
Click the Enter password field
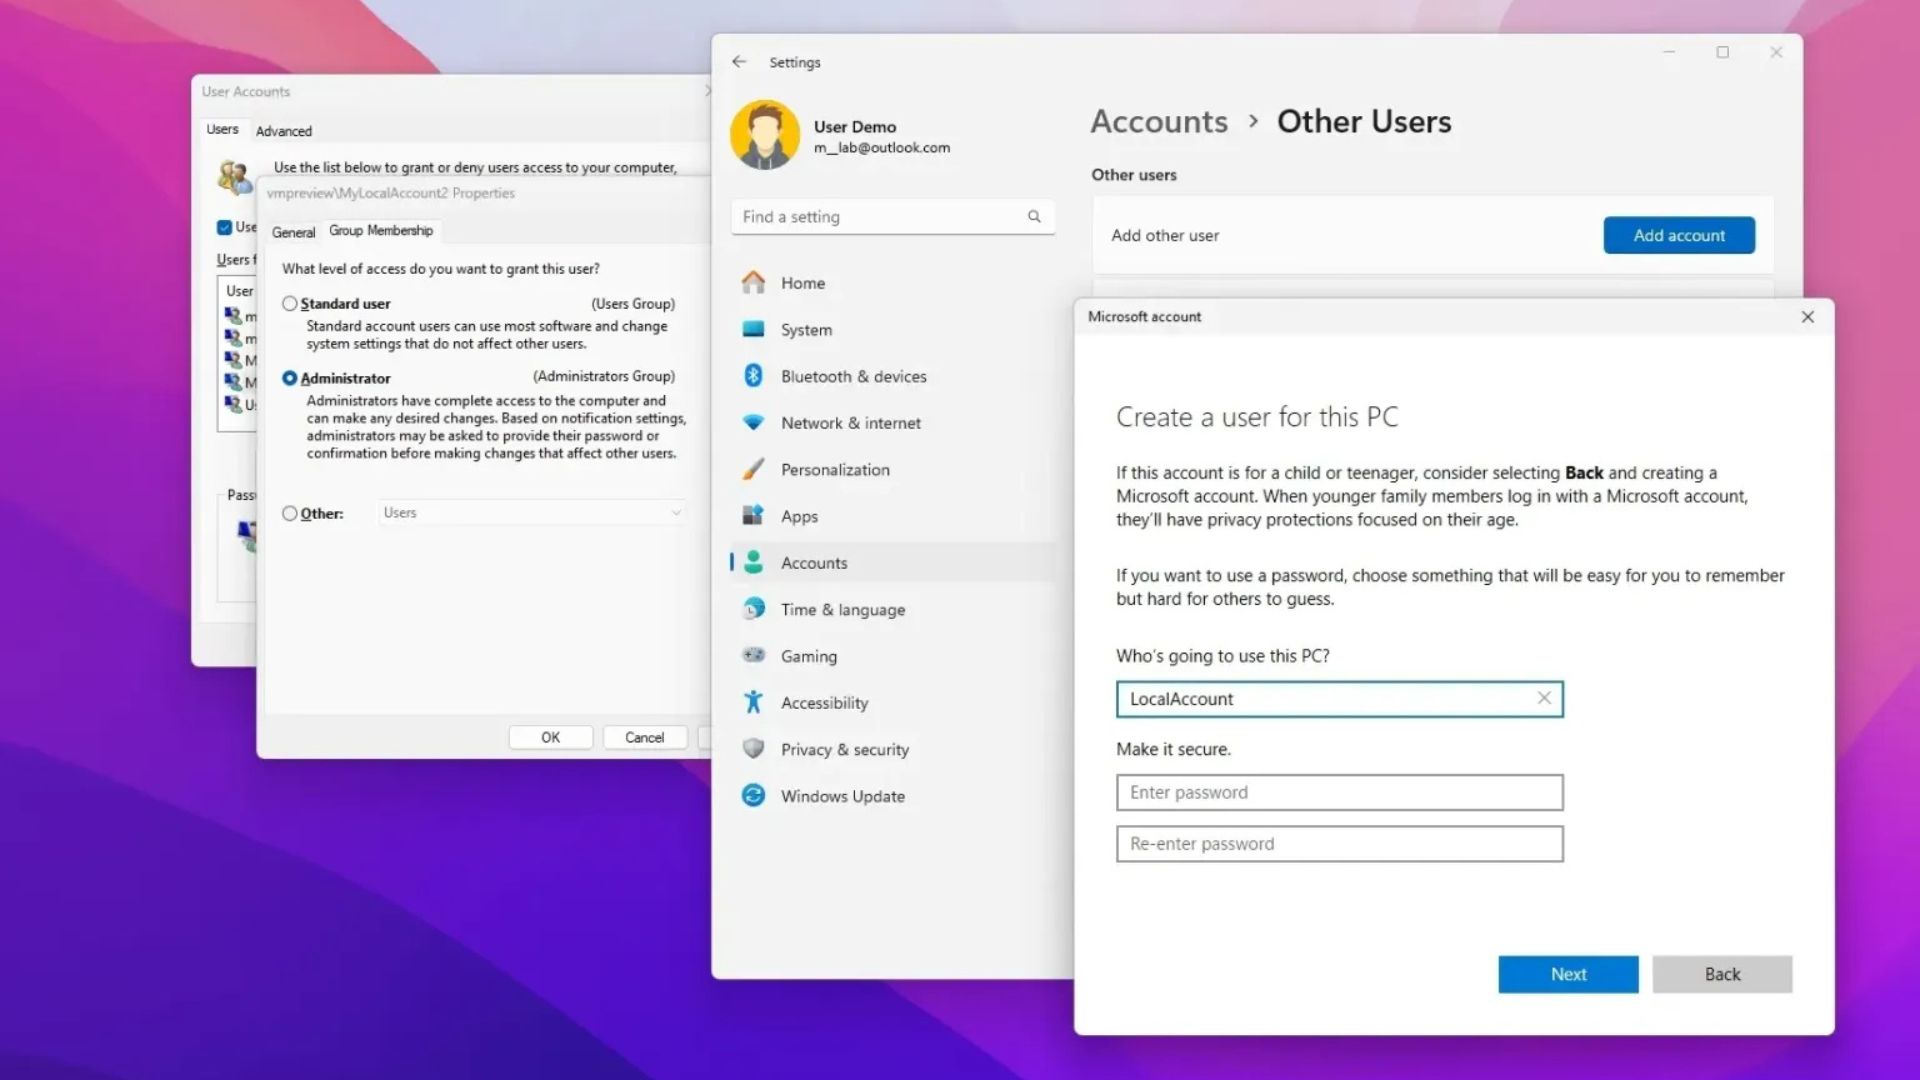[1338, 792]
